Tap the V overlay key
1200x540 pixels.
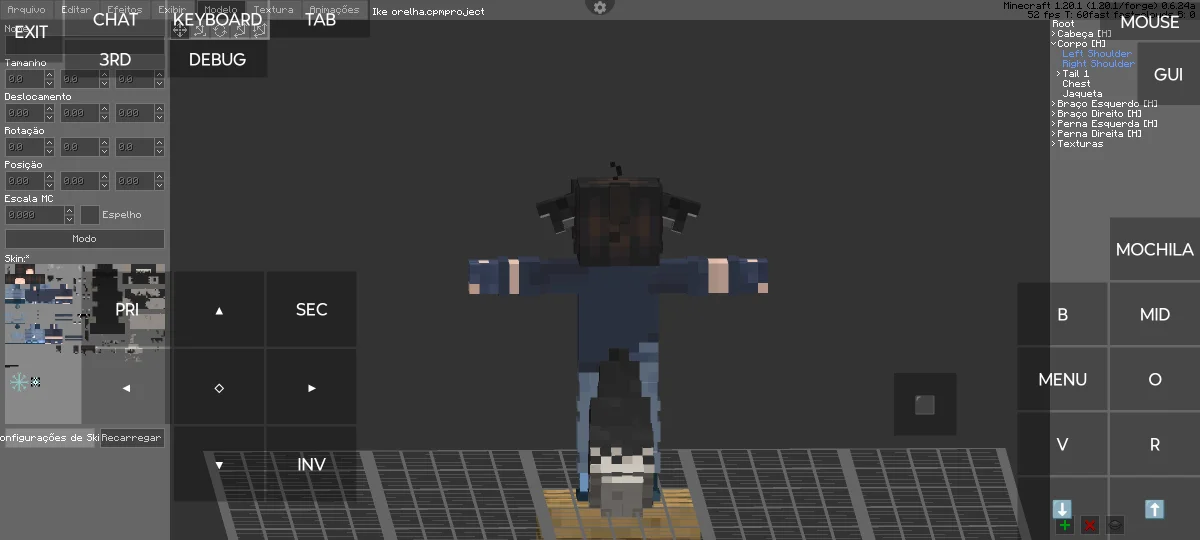[1063, 445]
